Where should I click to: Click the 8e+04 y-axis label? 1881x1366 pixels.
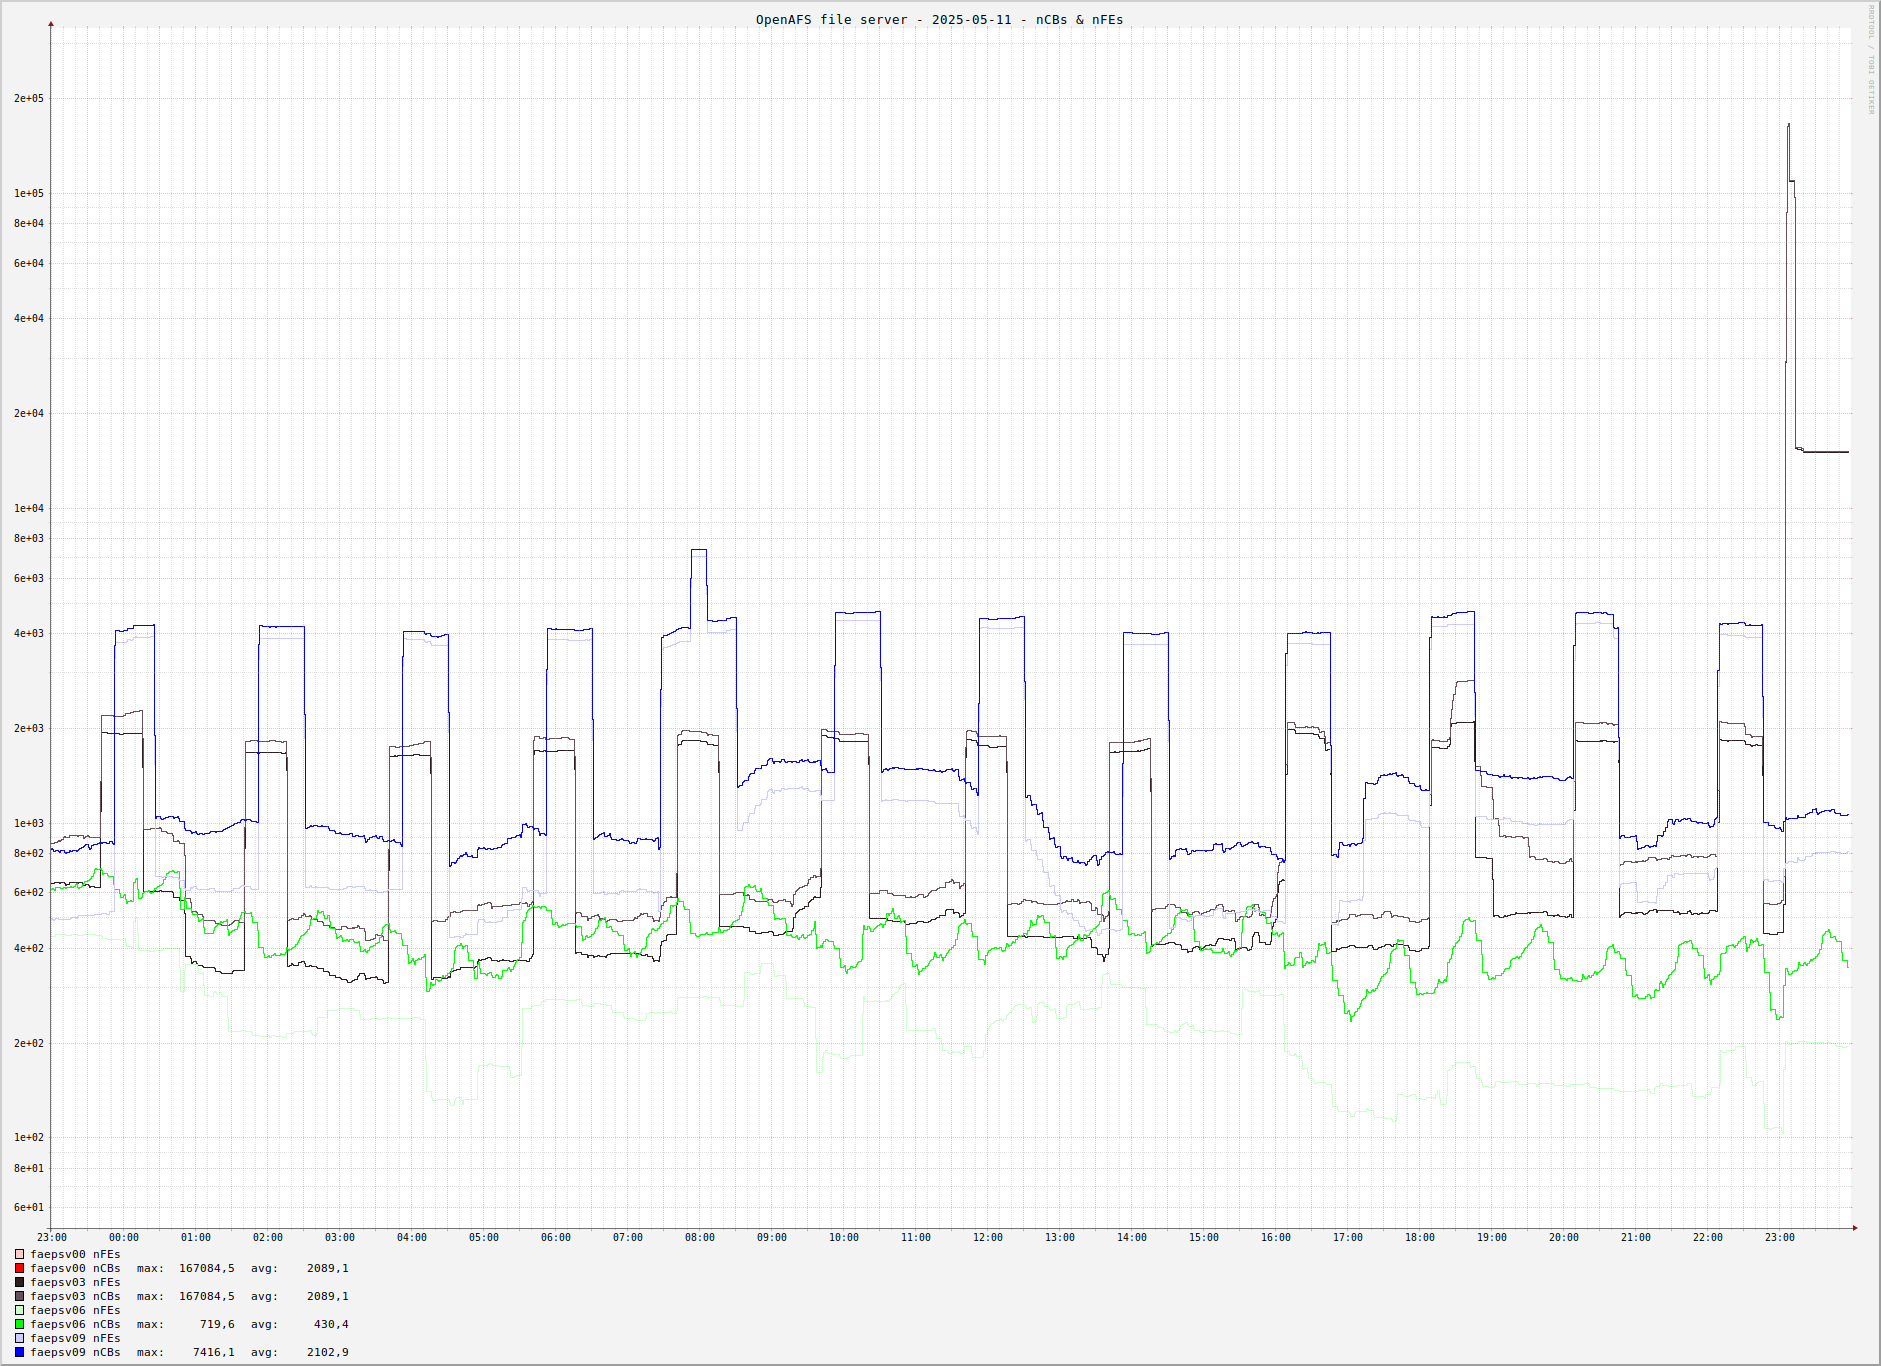29,224
